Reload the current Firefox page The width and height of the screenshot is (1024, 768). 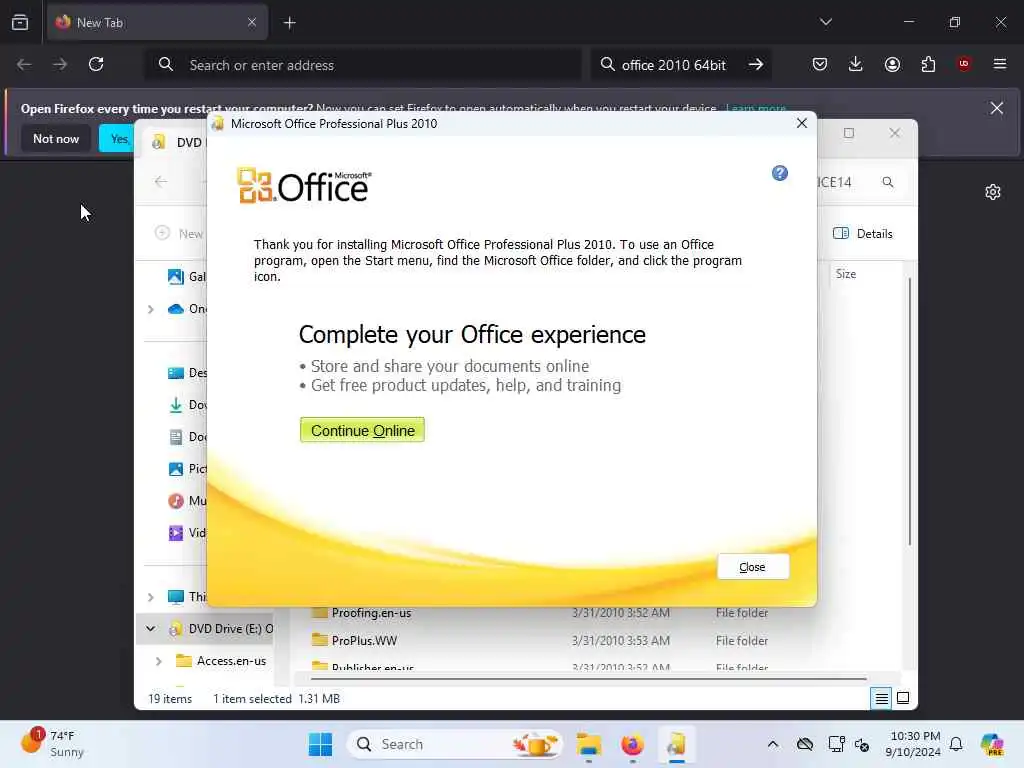coord(96,64)
